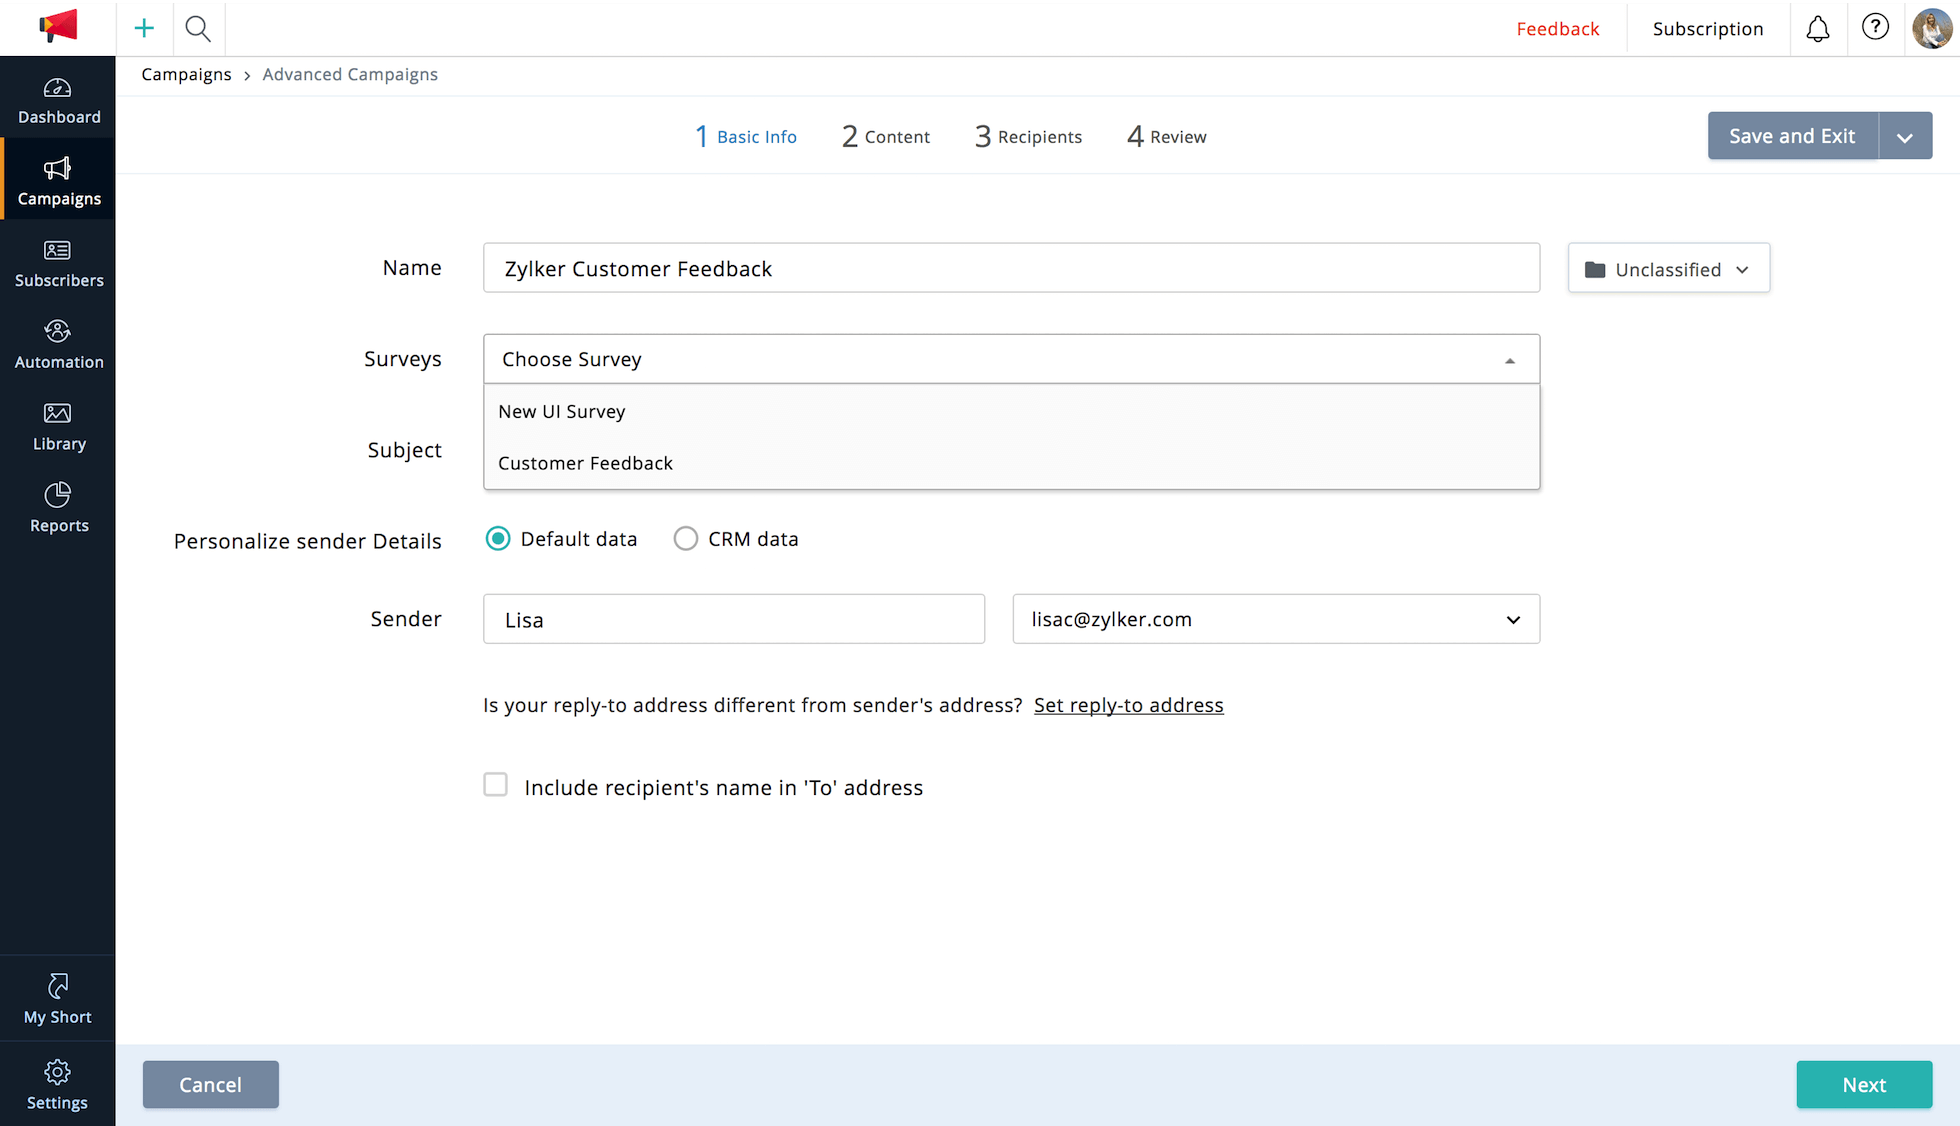Open the Unclassified folder dropdown

(1668, 269)
